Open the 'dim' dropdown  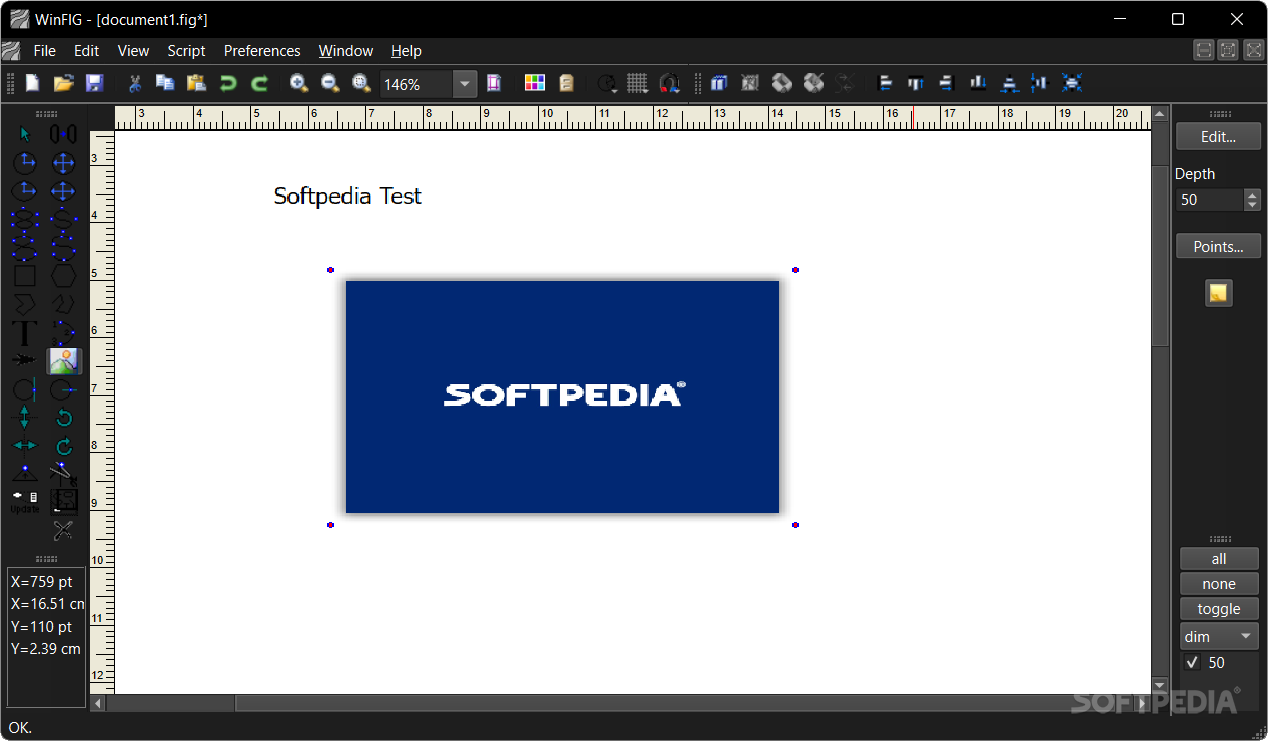tap(1218, 636)
